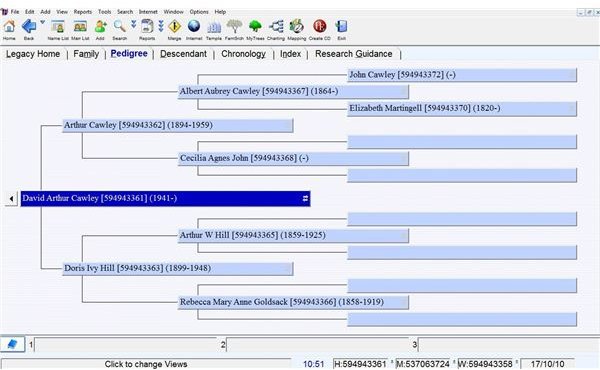Open the Reports toolbar icon
Screen dimensions: 600x370
(147, 27)
